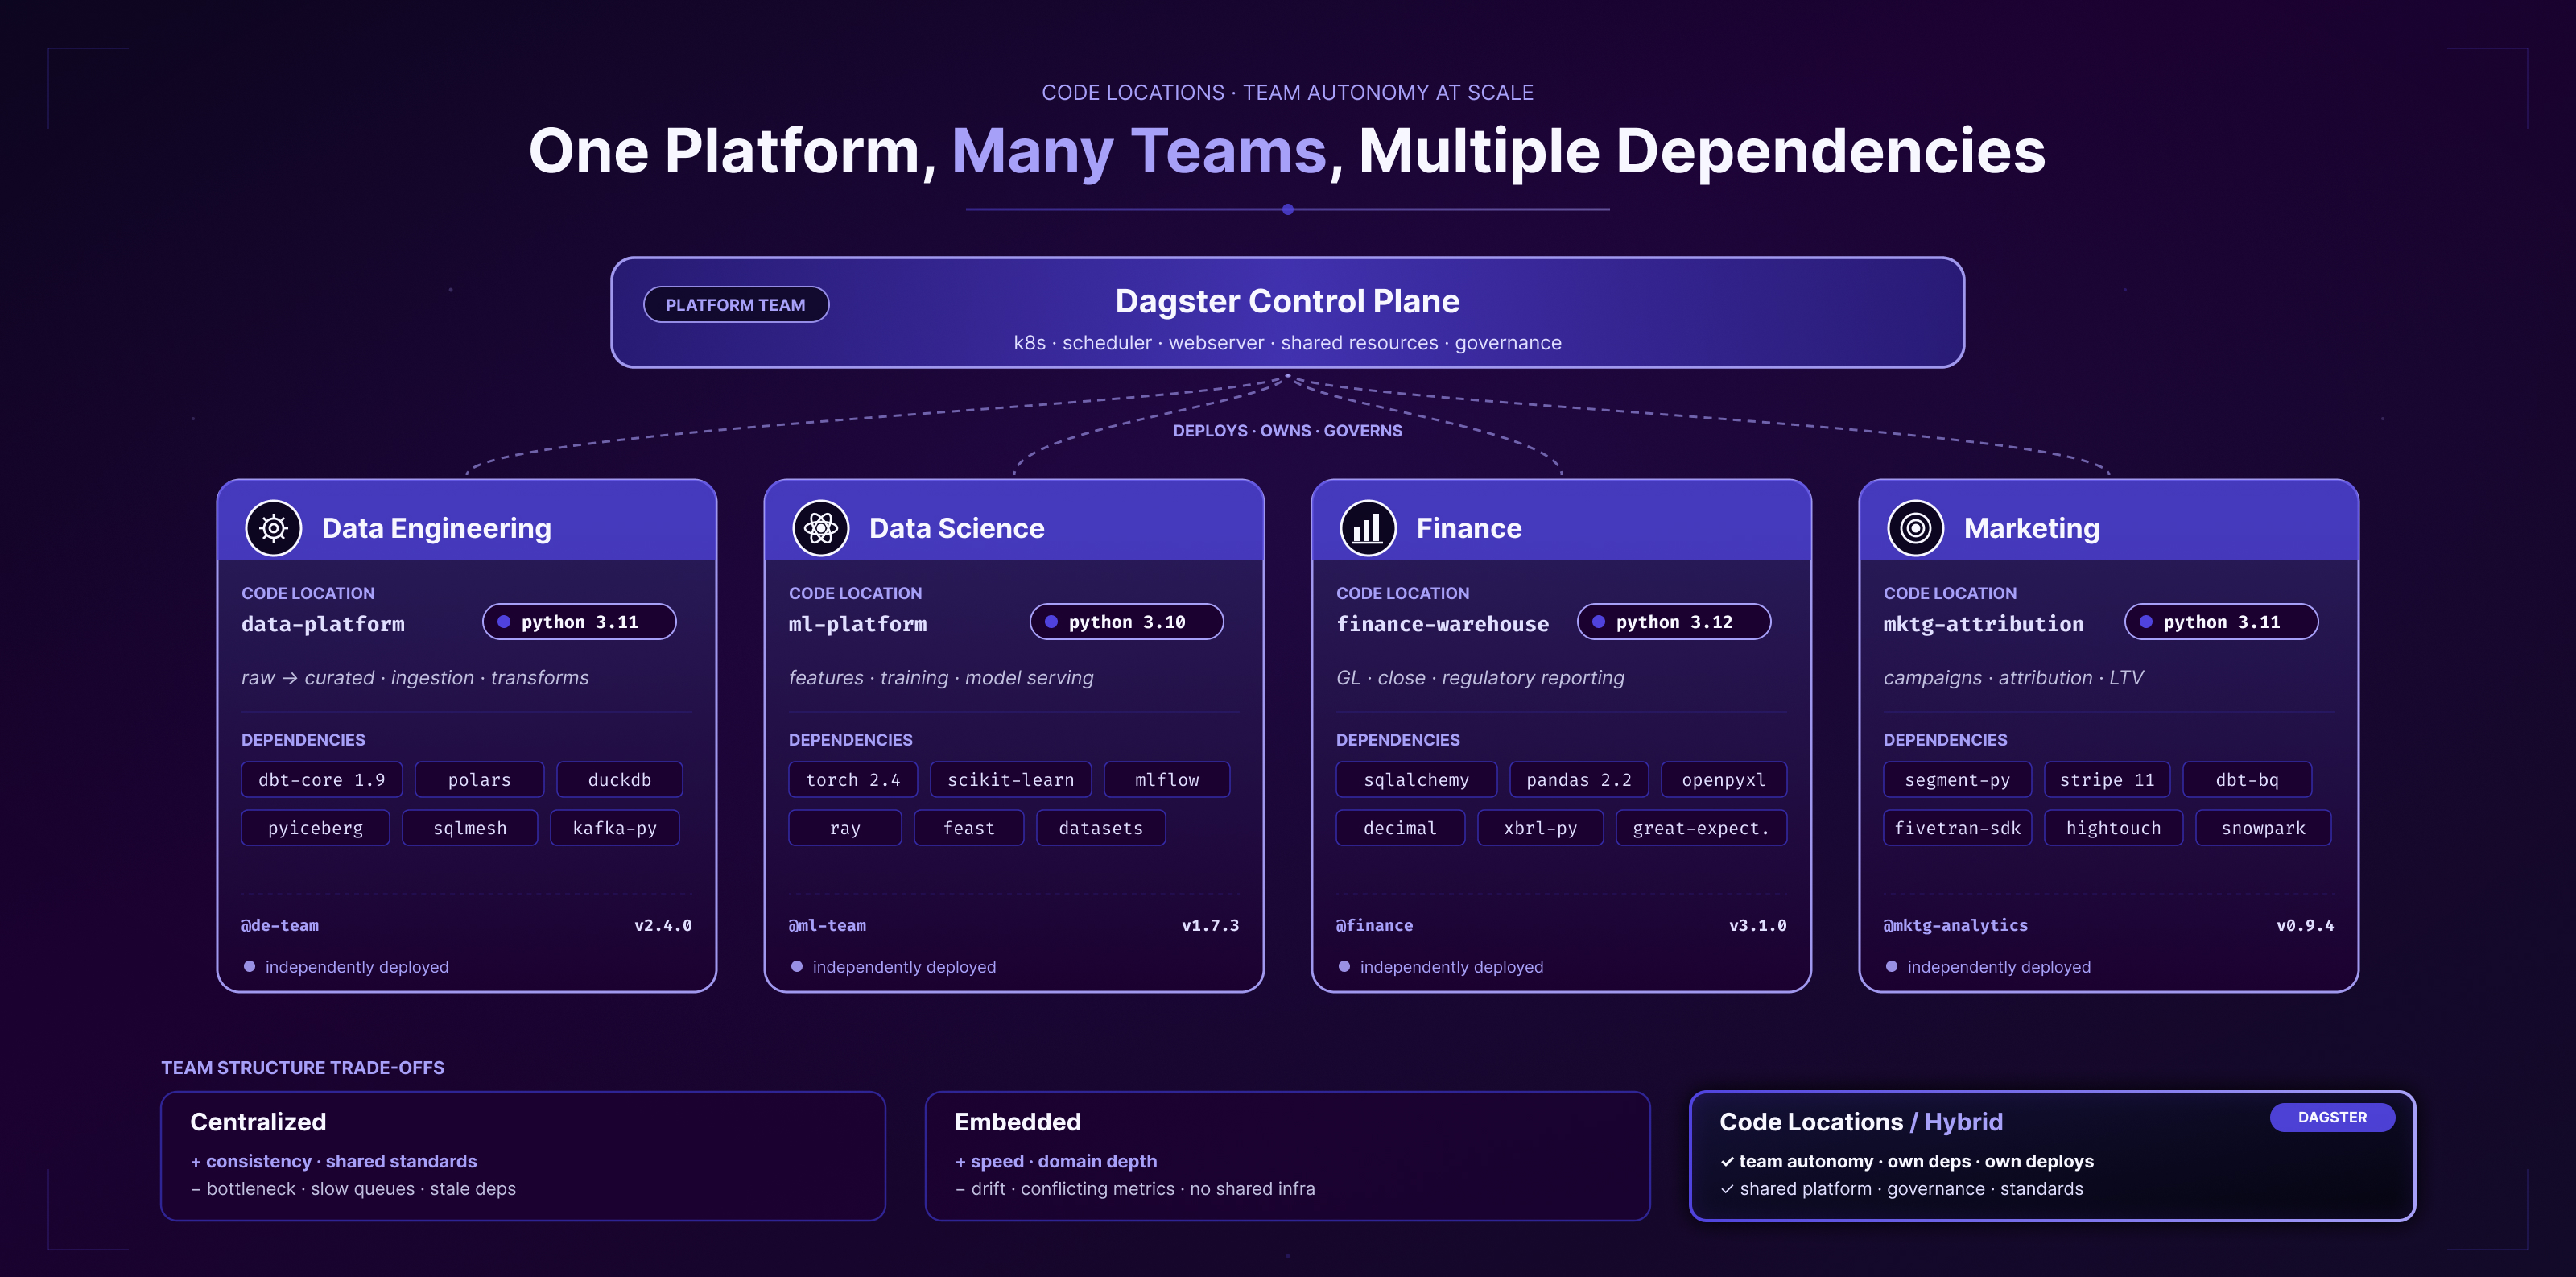Select the hightouch dependency chip
Screen dimensions: 2576x1277
click(x=2114, y=828)
